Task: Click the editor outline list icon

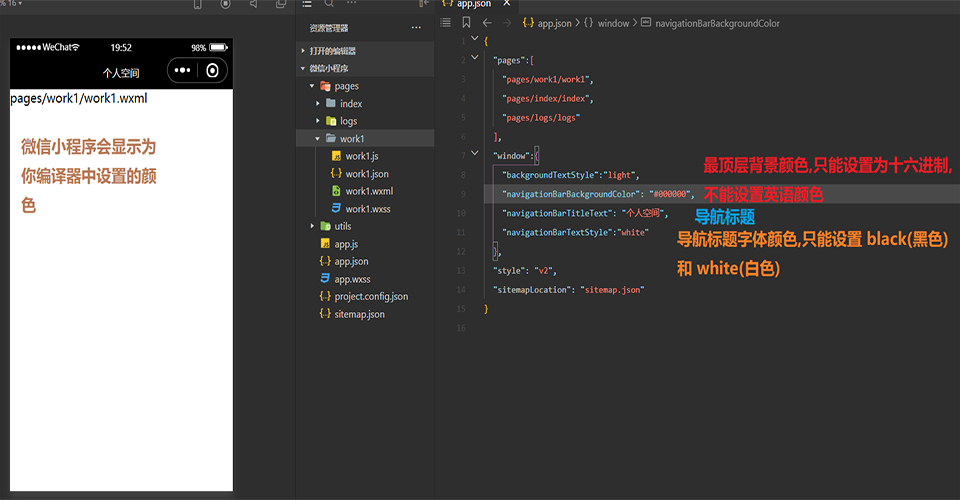Action: (x=446, y=23)
